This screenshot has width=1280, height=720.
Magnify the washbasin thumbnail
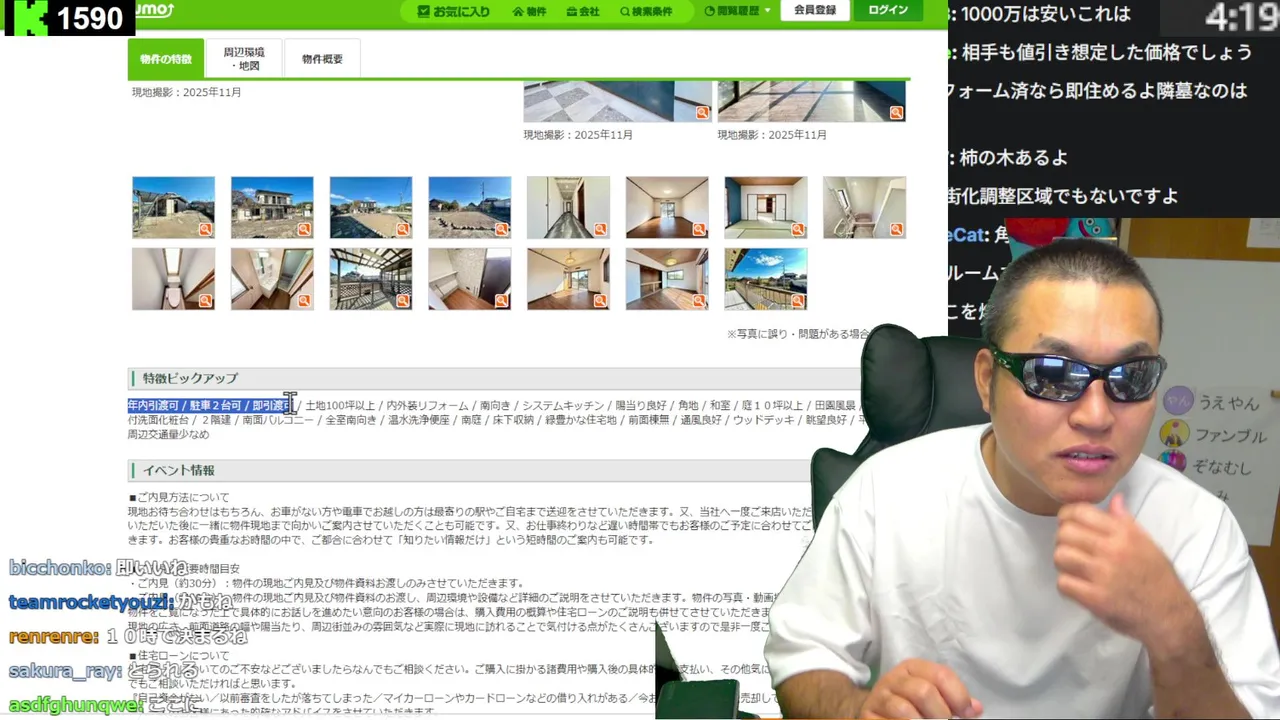(x=304, y=301)
